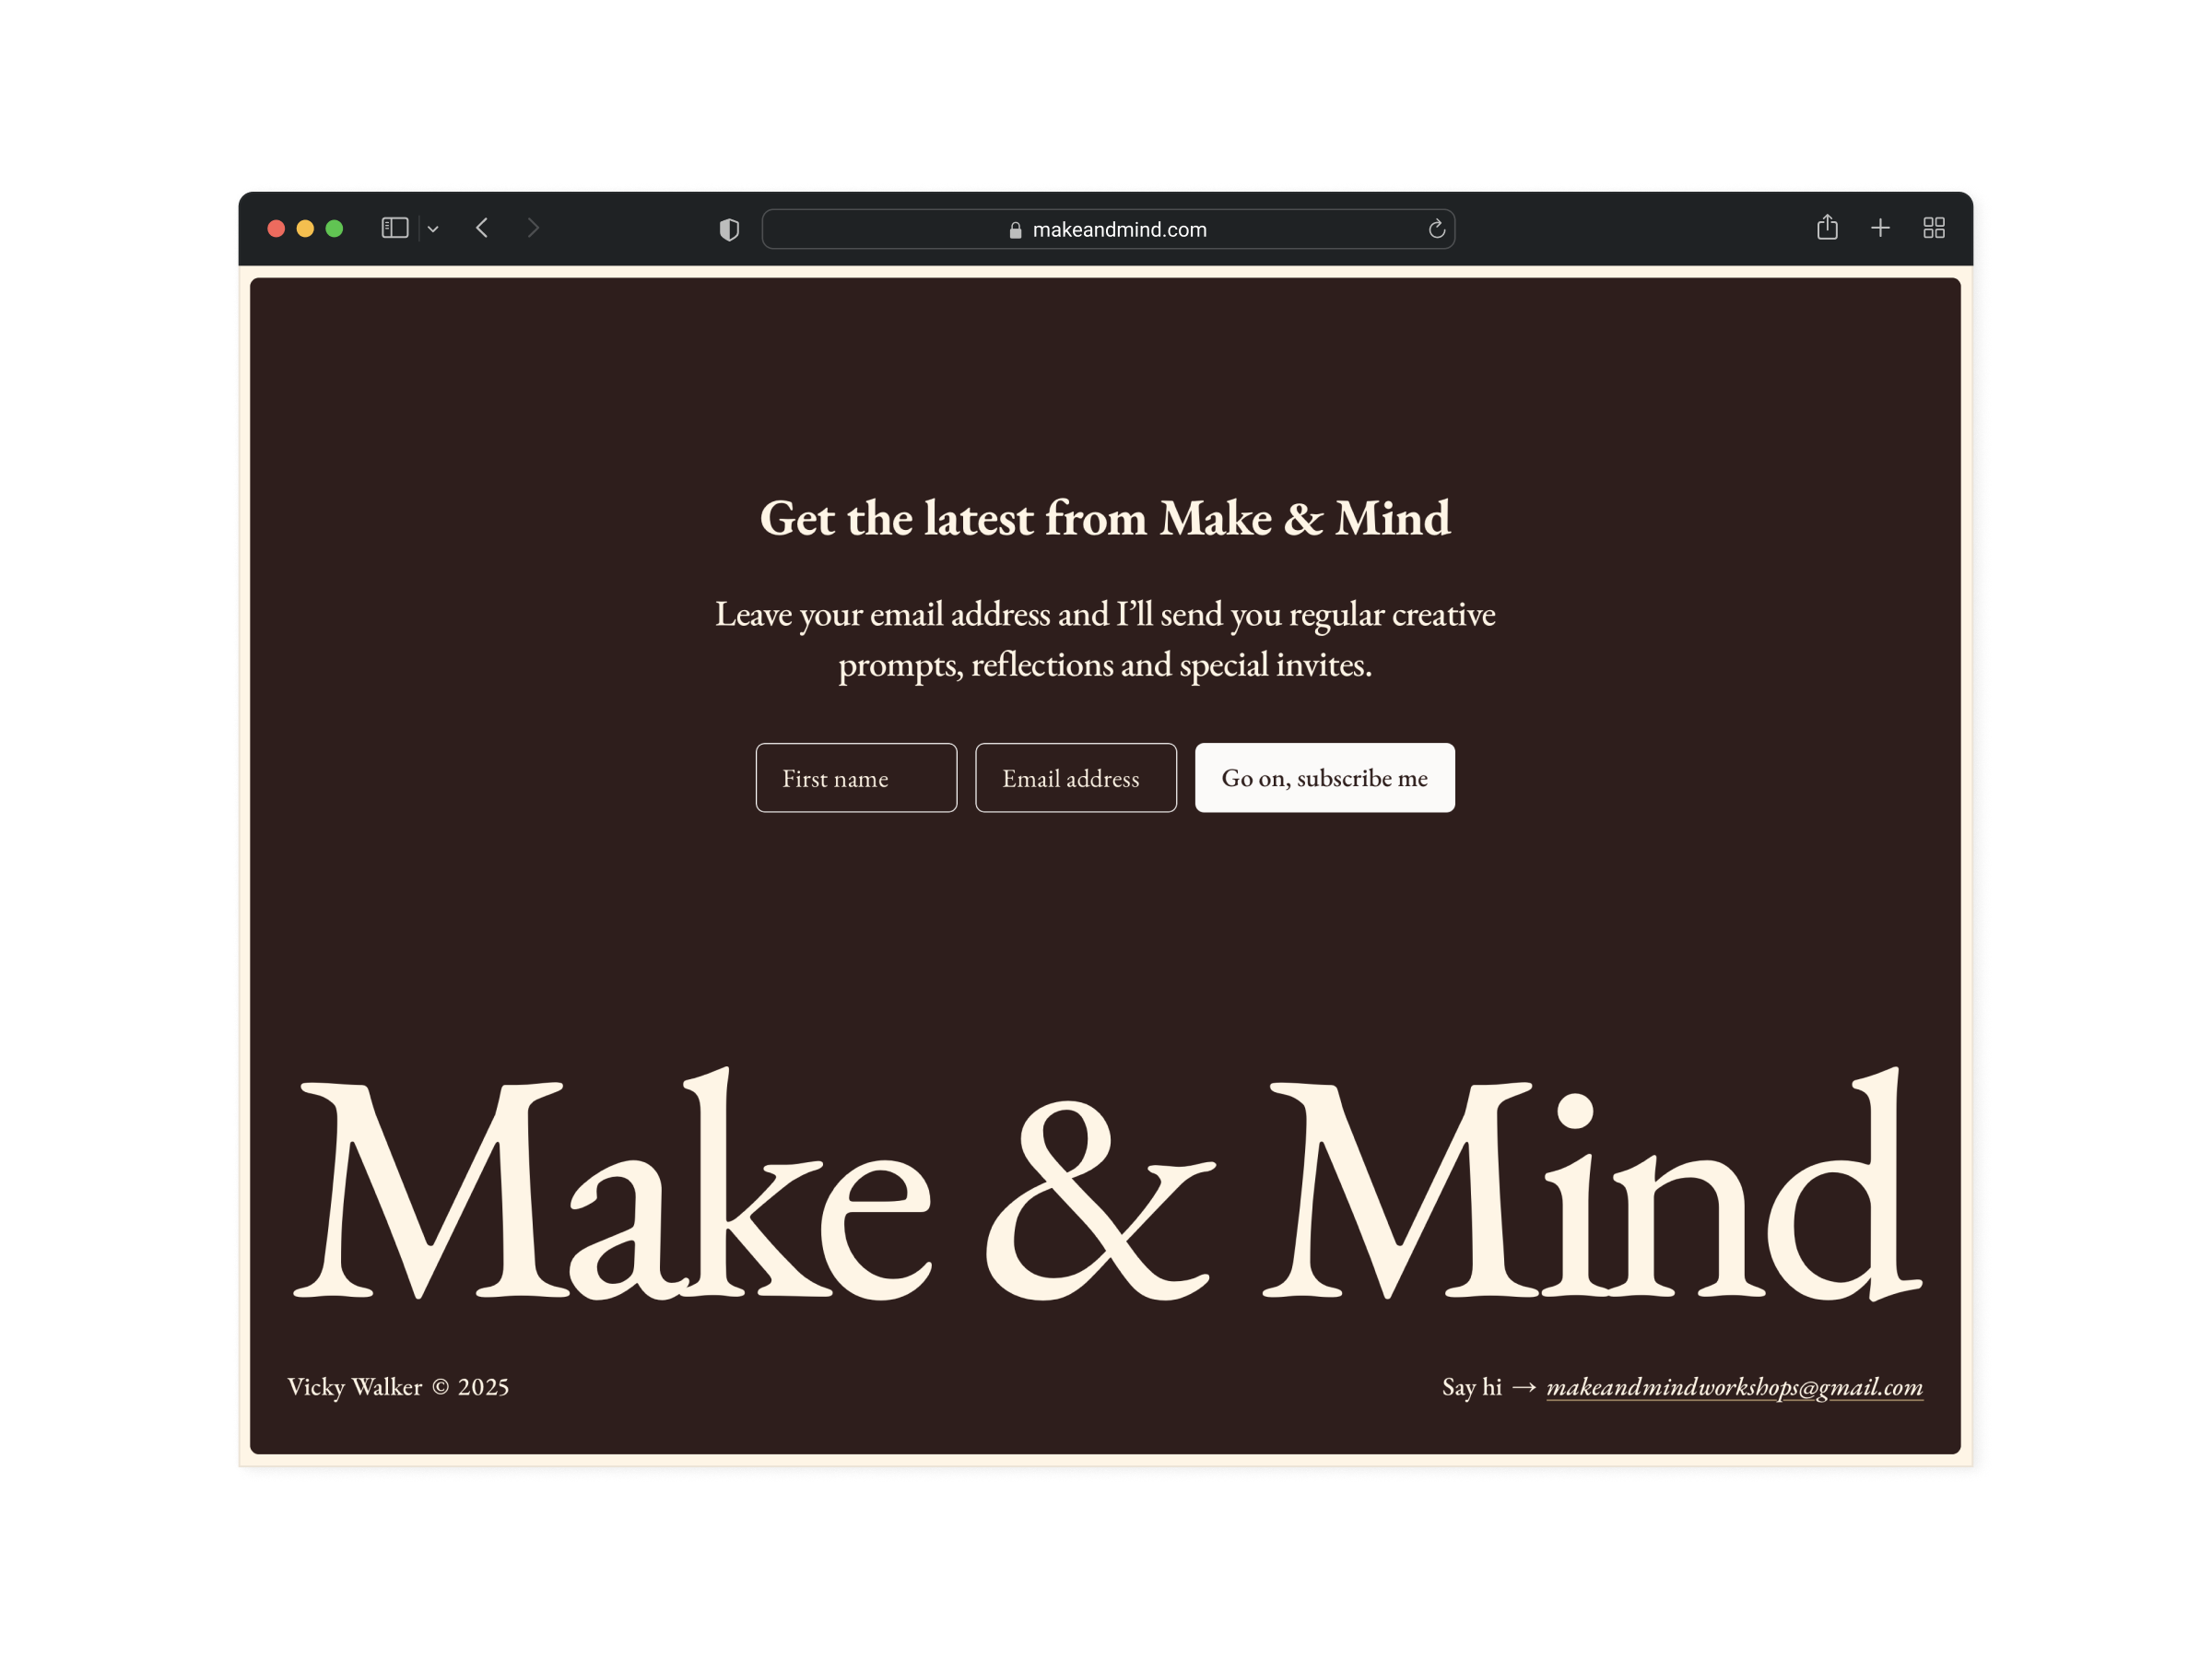Minimize window with the yellow button
This screenshot has width=2212, height=1659.
(x=305, y=229)
